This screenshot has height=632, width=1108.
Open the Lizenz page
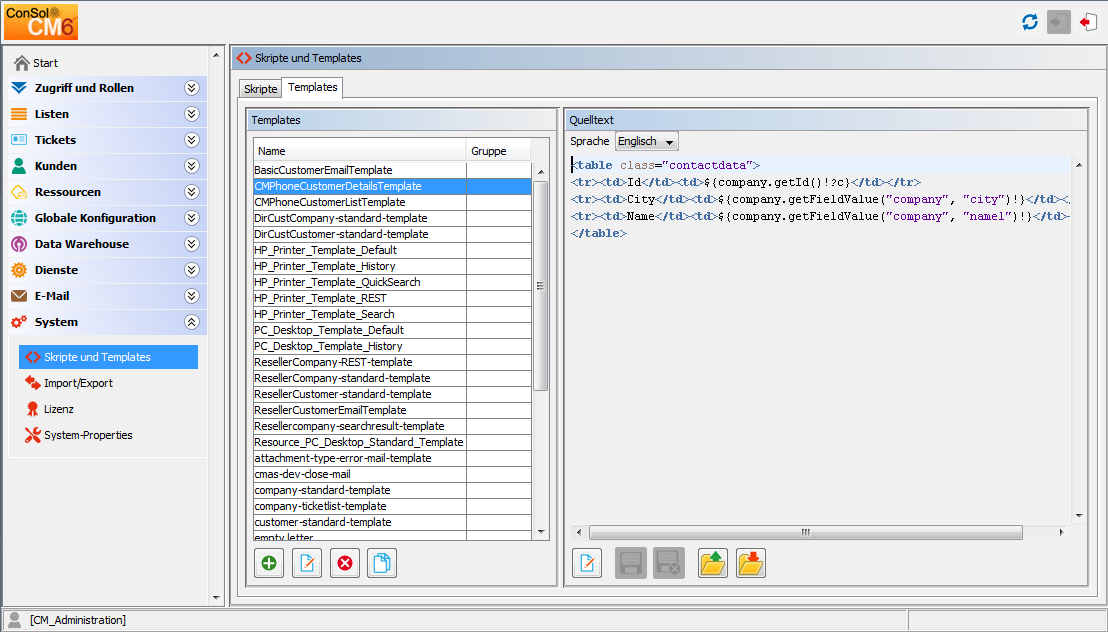(x=59, y=409)
